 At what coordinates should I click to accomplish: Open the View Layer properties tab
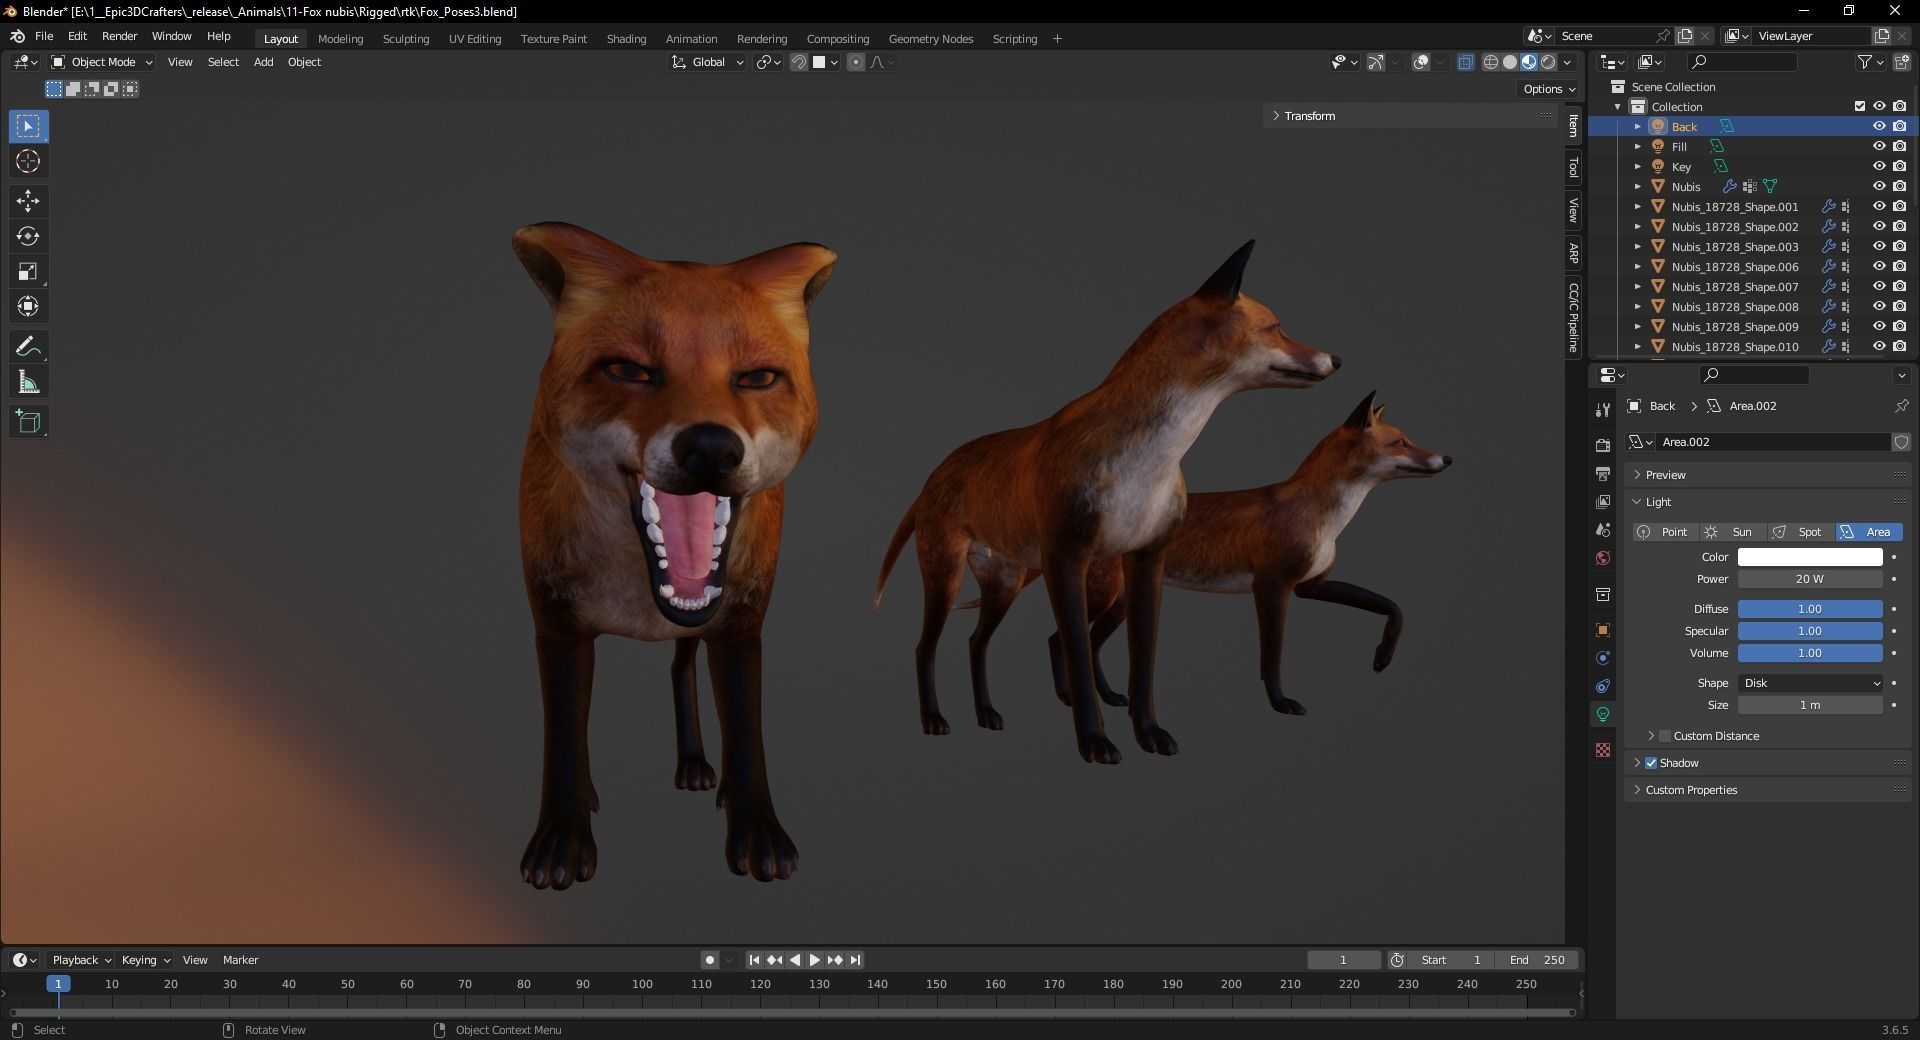1603,501
